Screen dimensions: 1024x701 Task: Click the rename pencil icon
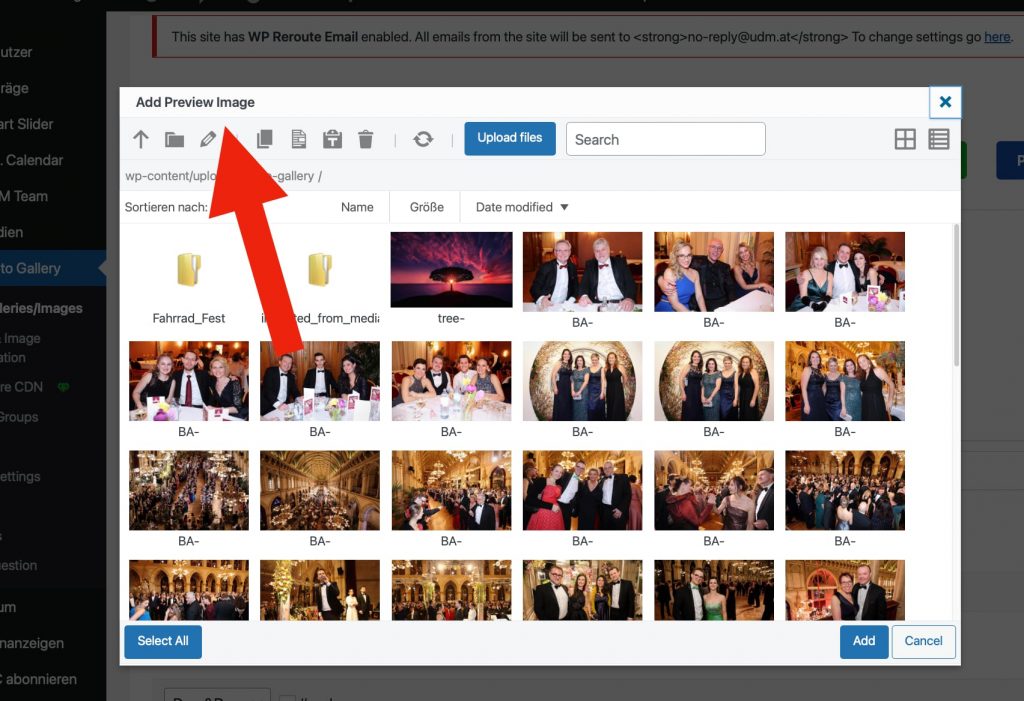208,140
